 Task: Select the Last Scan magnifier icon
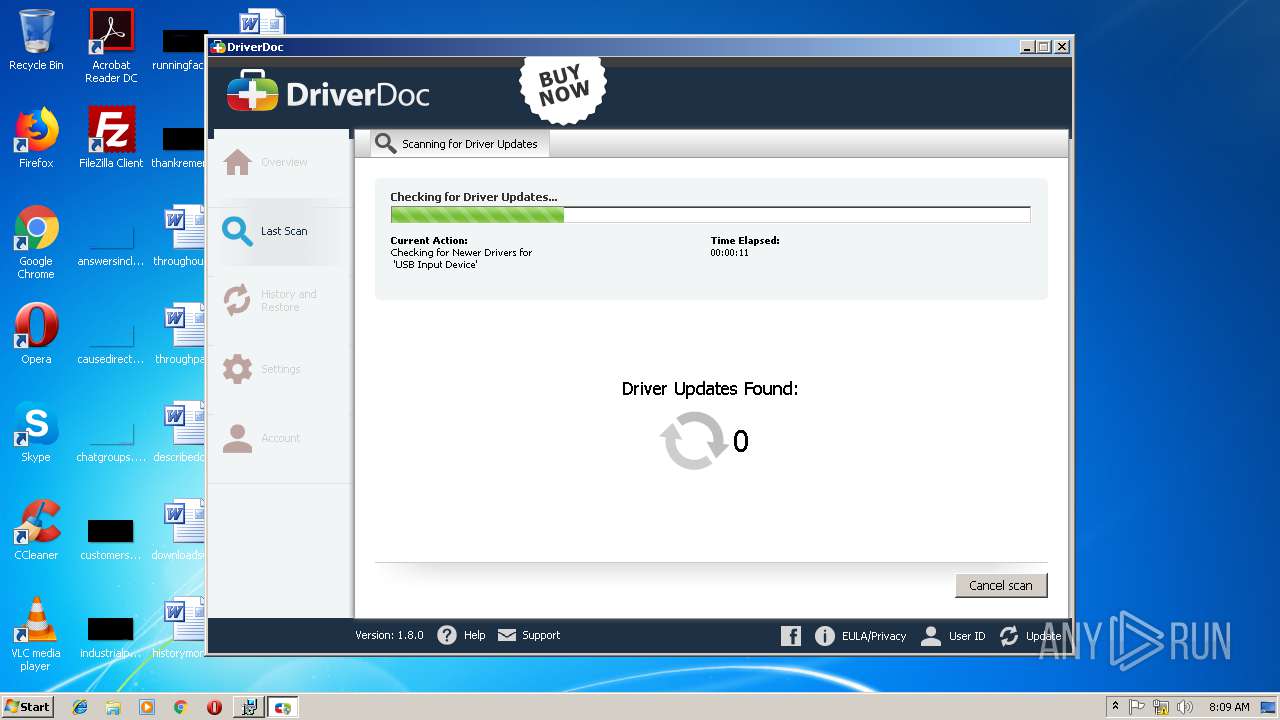pos(237,231)
